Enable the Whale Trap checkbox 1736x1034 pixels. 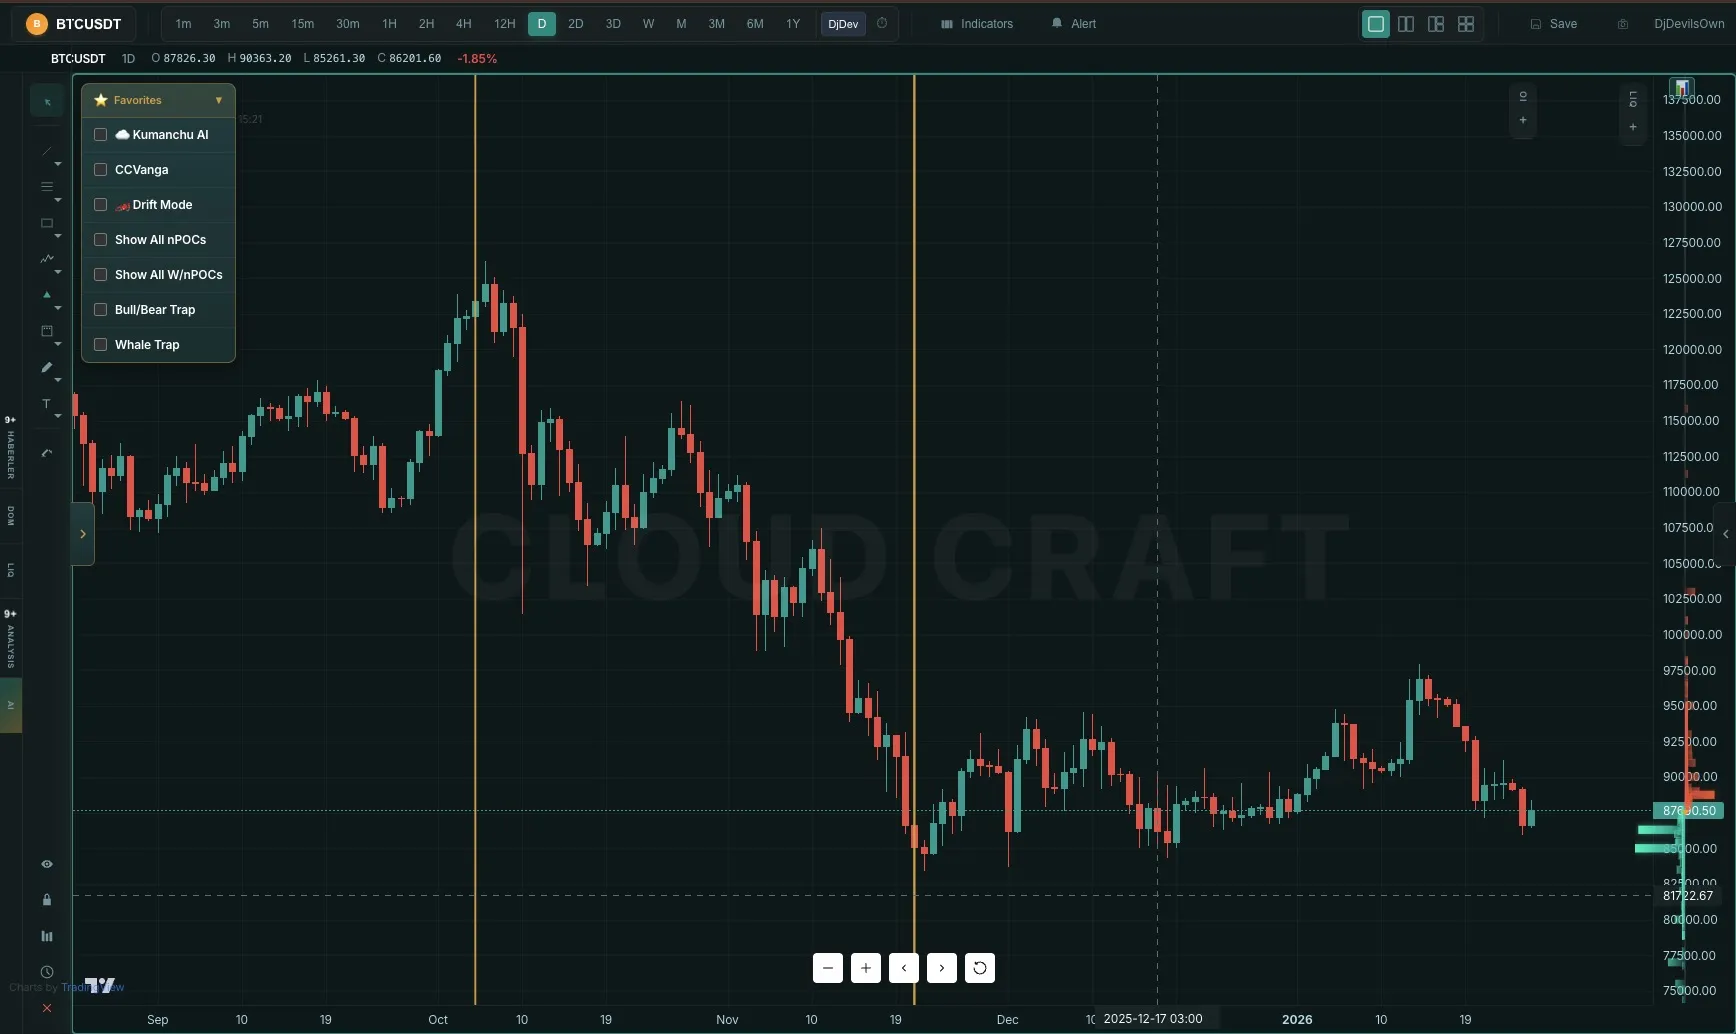click(x=100, y=345)
